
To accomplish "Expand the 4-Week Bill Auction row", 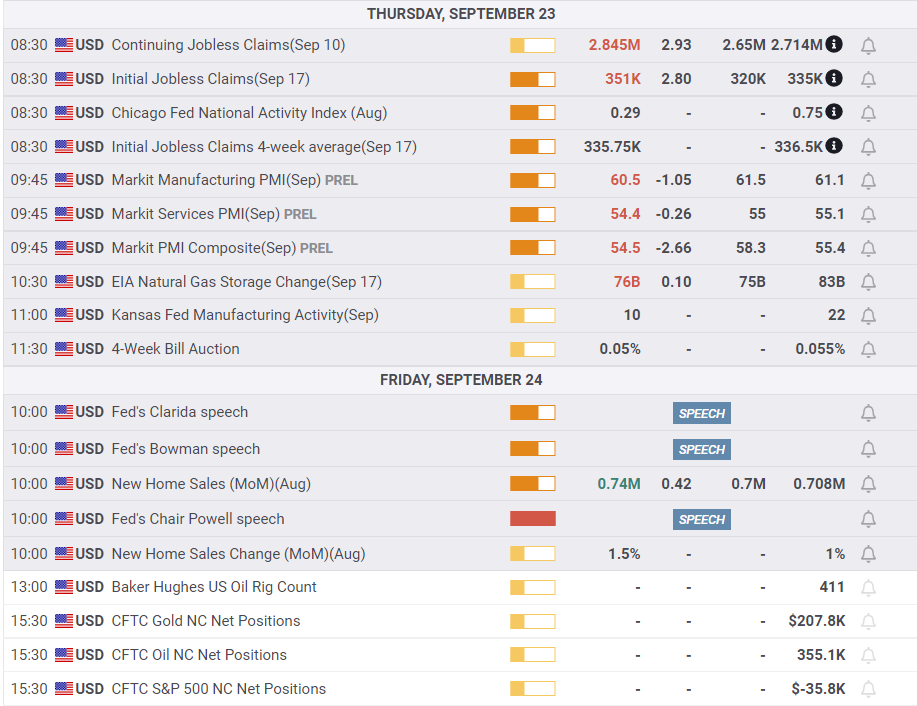I will click(460, 349).
